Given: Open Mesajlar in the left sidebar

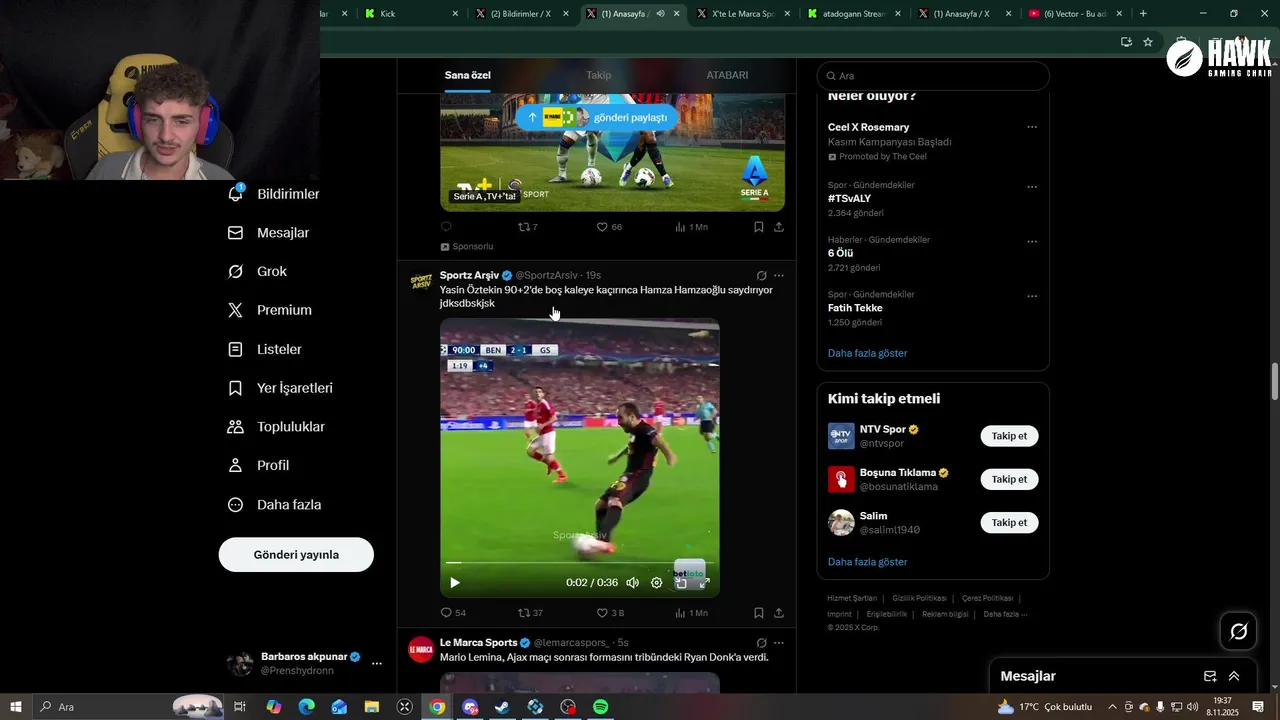Looking at the screenshot, I should 268,233.
